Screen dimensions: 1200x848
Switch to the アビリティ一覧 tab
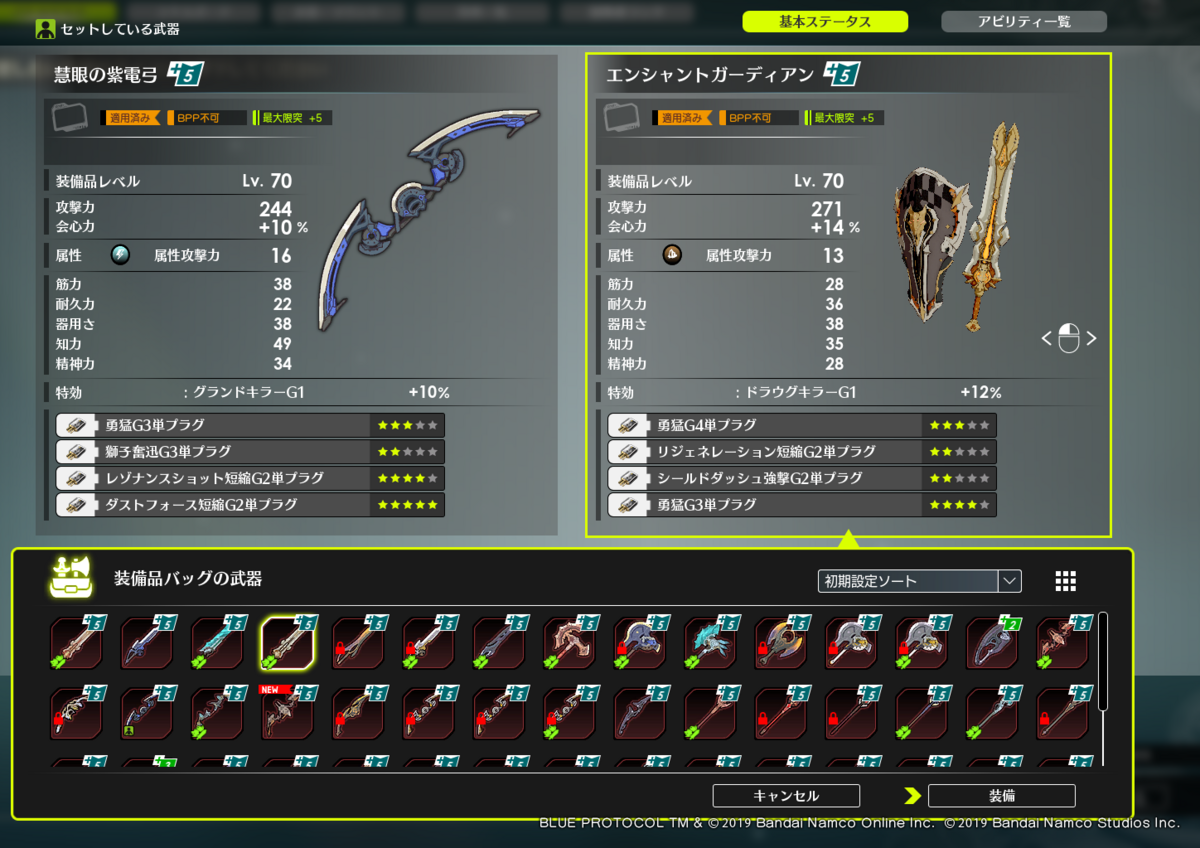pos(1024,22)
